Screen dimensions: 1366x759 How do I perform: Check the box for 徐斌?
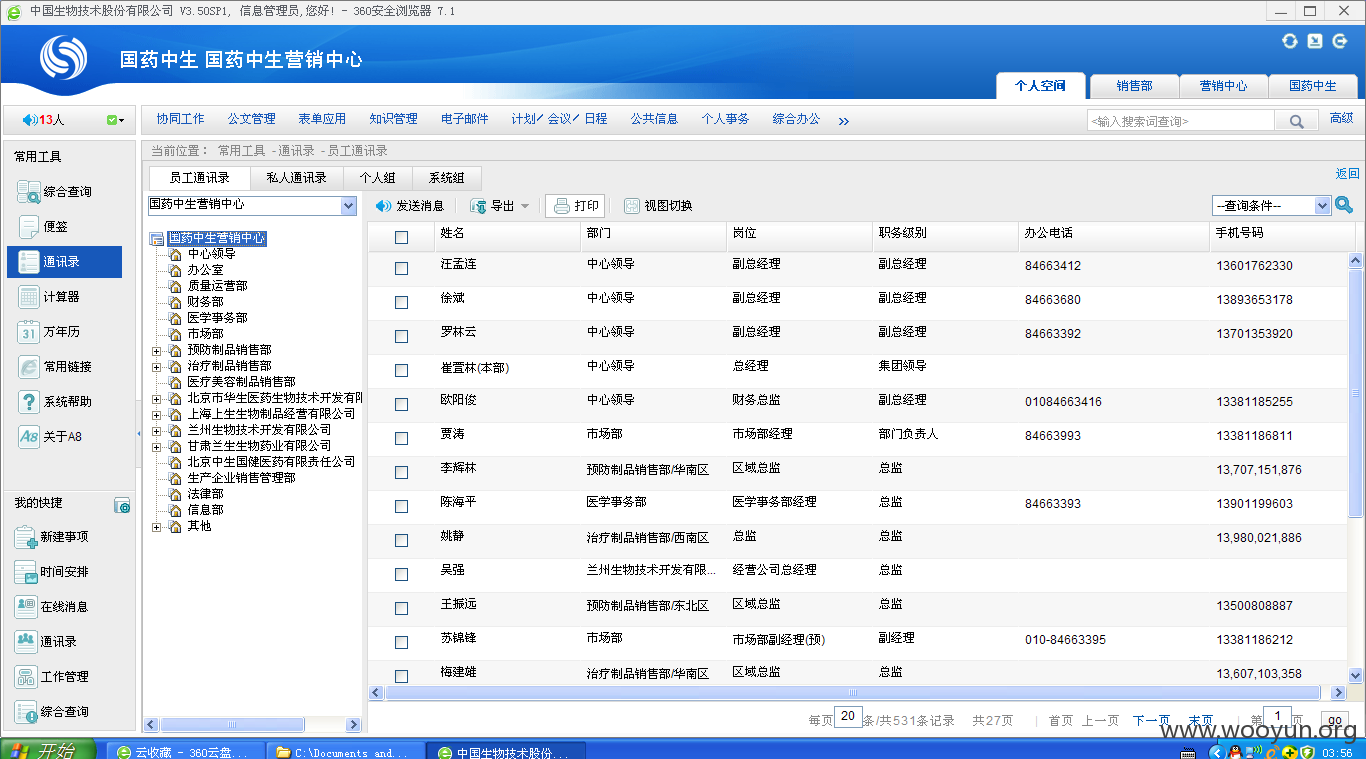coord(401,302)
